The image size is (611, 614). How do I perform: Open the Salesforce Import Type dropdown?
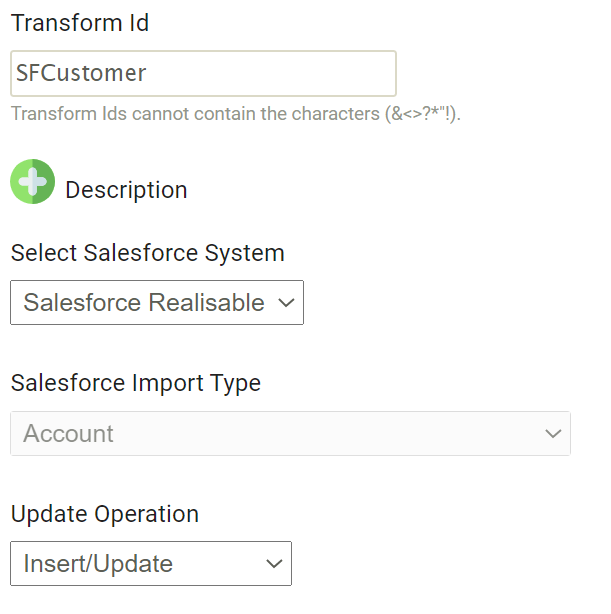click(x=290, y=434)
